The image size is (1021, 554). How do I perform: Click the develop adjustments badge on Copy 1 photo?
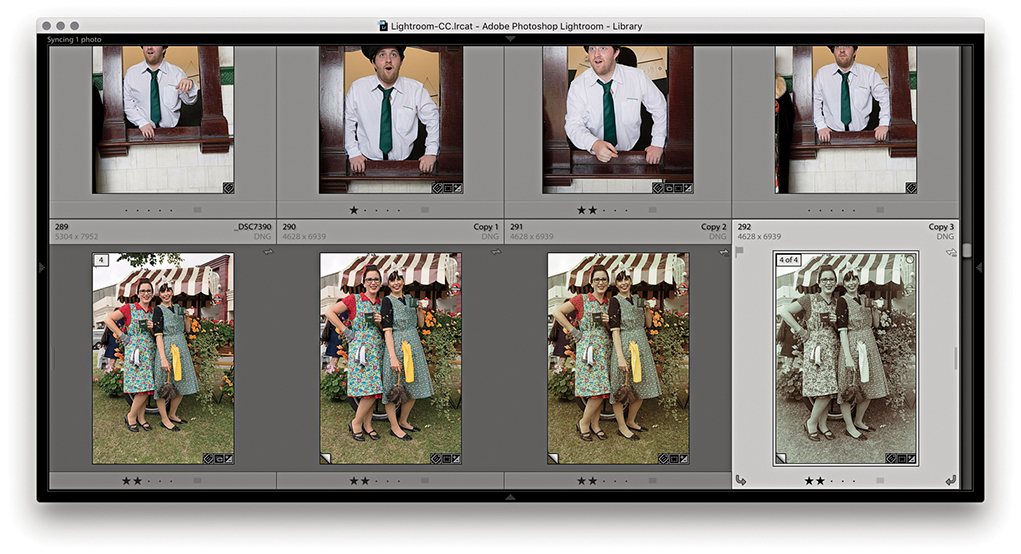click(456, 458)
